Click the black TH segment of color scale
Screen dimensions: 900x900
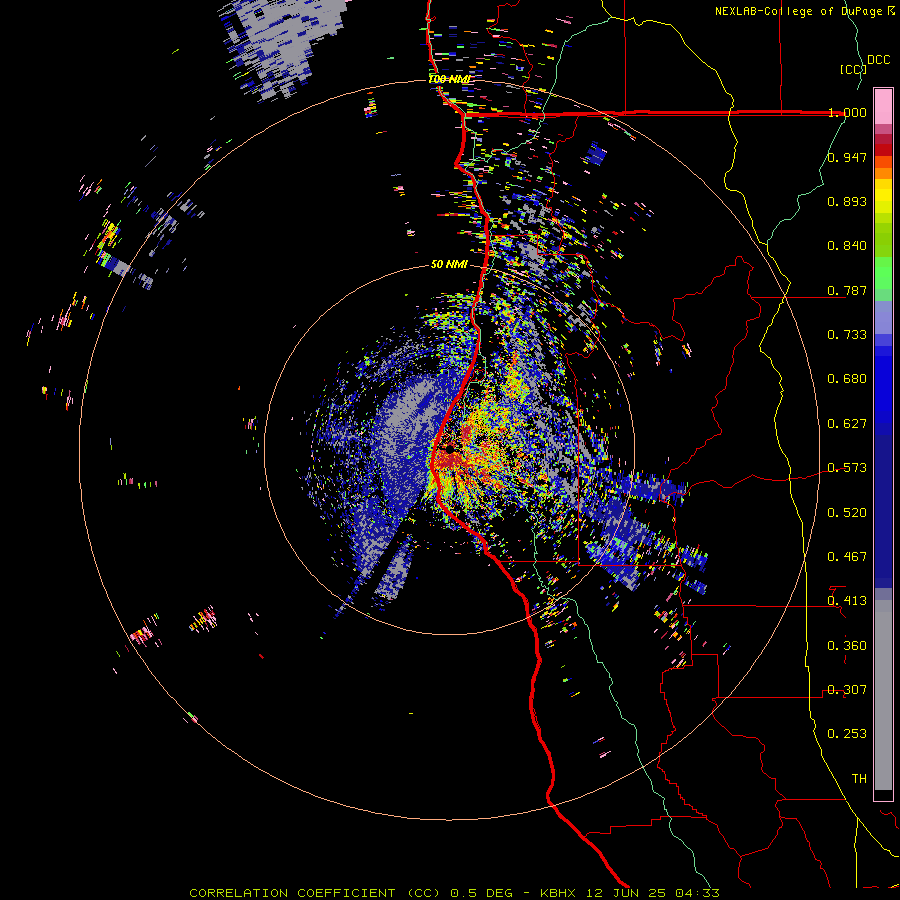tap(883, 794)
